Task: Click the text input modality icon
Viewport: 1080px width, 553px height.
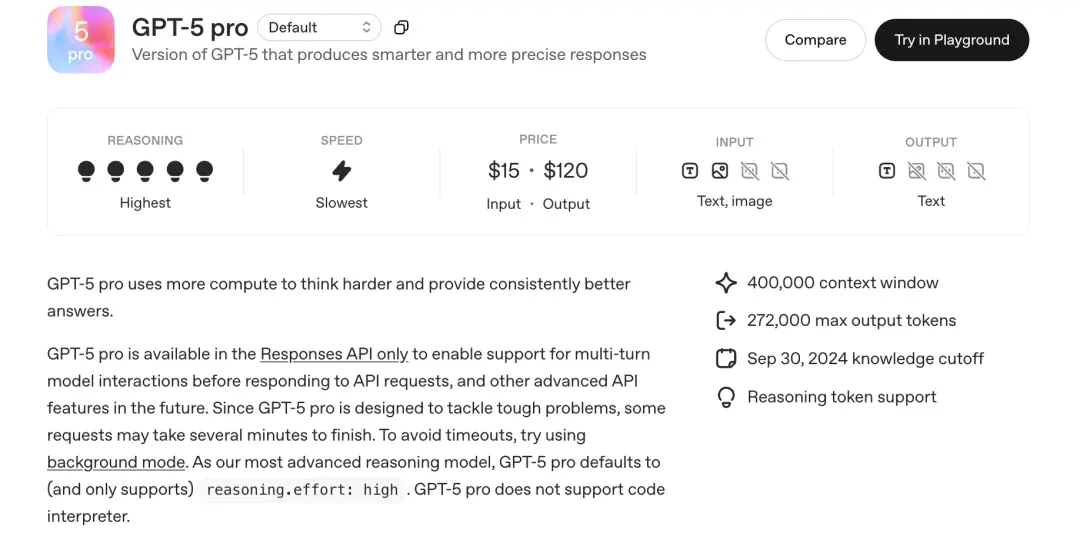Action: coord(690,171)
